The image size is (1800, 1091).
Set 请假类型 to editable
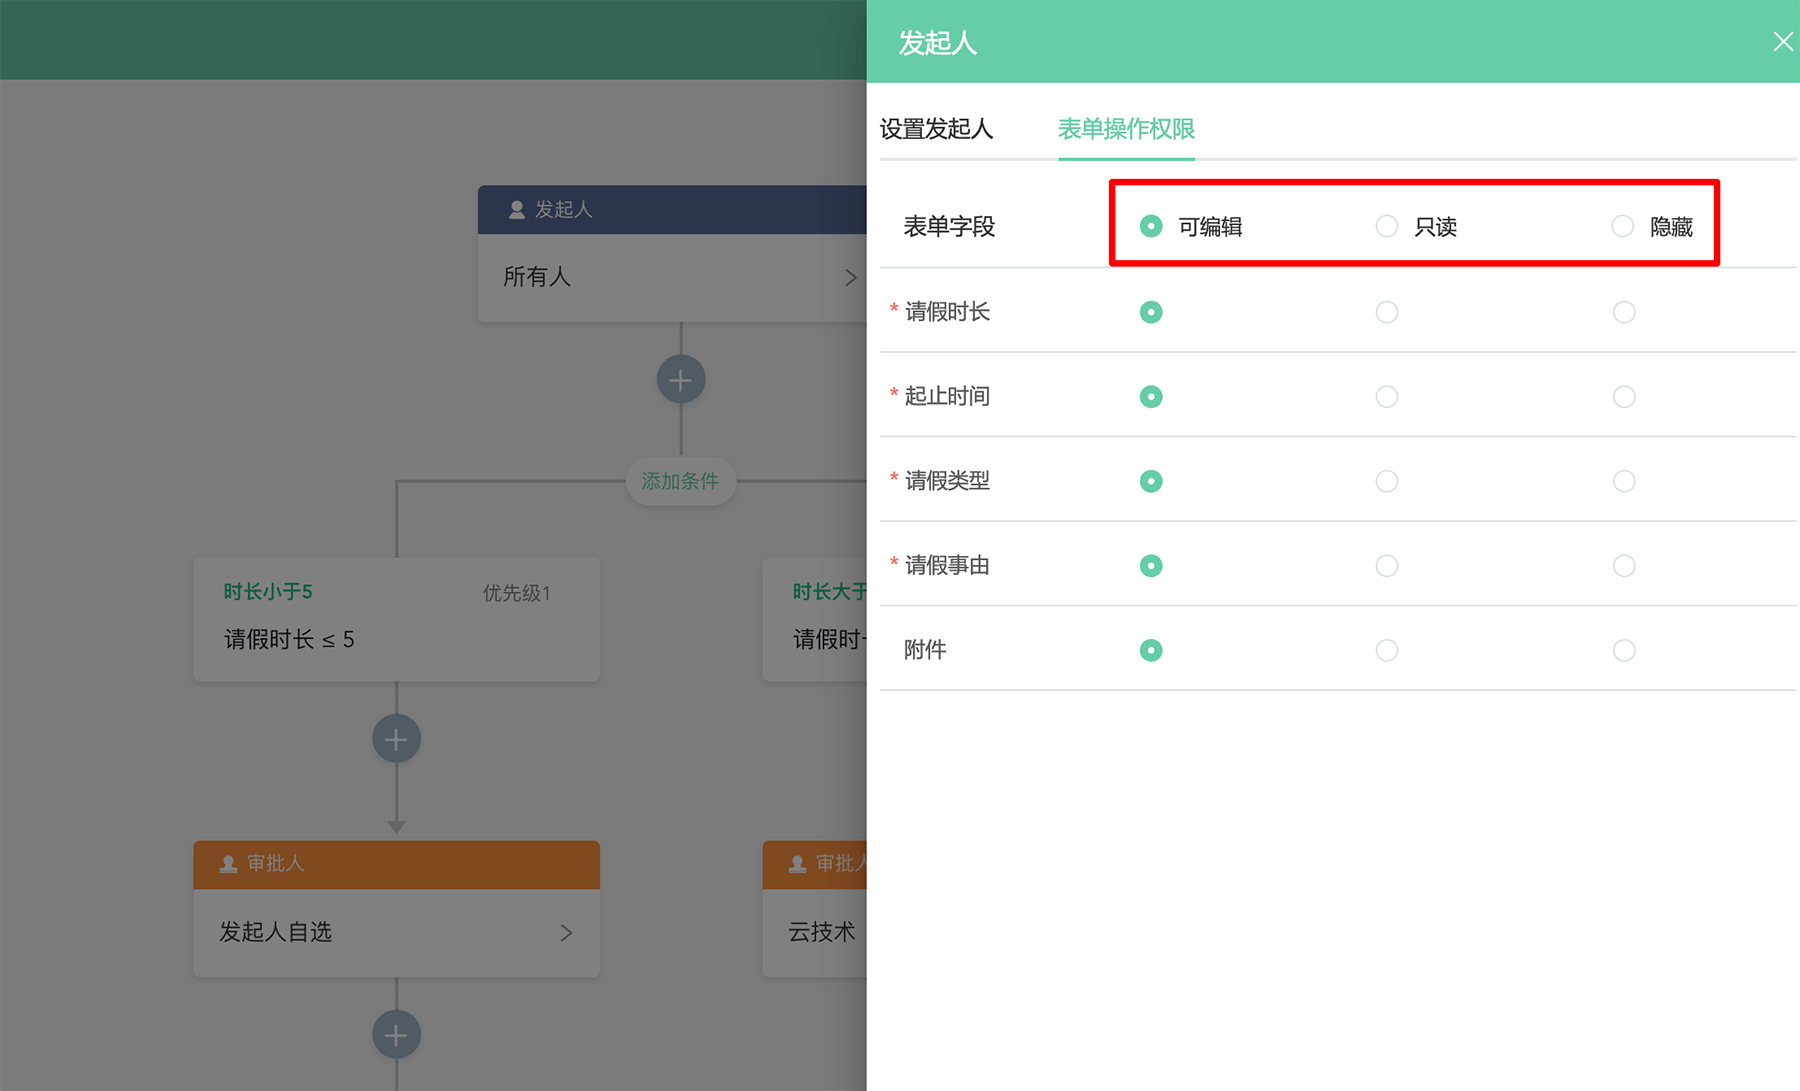pyautogui.click(x=1151, y=481)
